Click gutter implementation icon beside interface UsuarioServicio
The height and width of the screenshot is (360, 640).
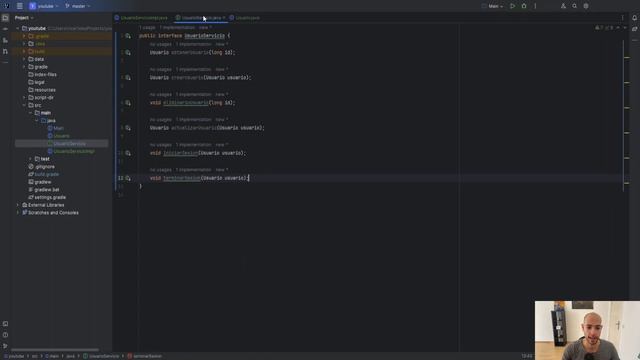pyautogui.click(x=128, y=36)
